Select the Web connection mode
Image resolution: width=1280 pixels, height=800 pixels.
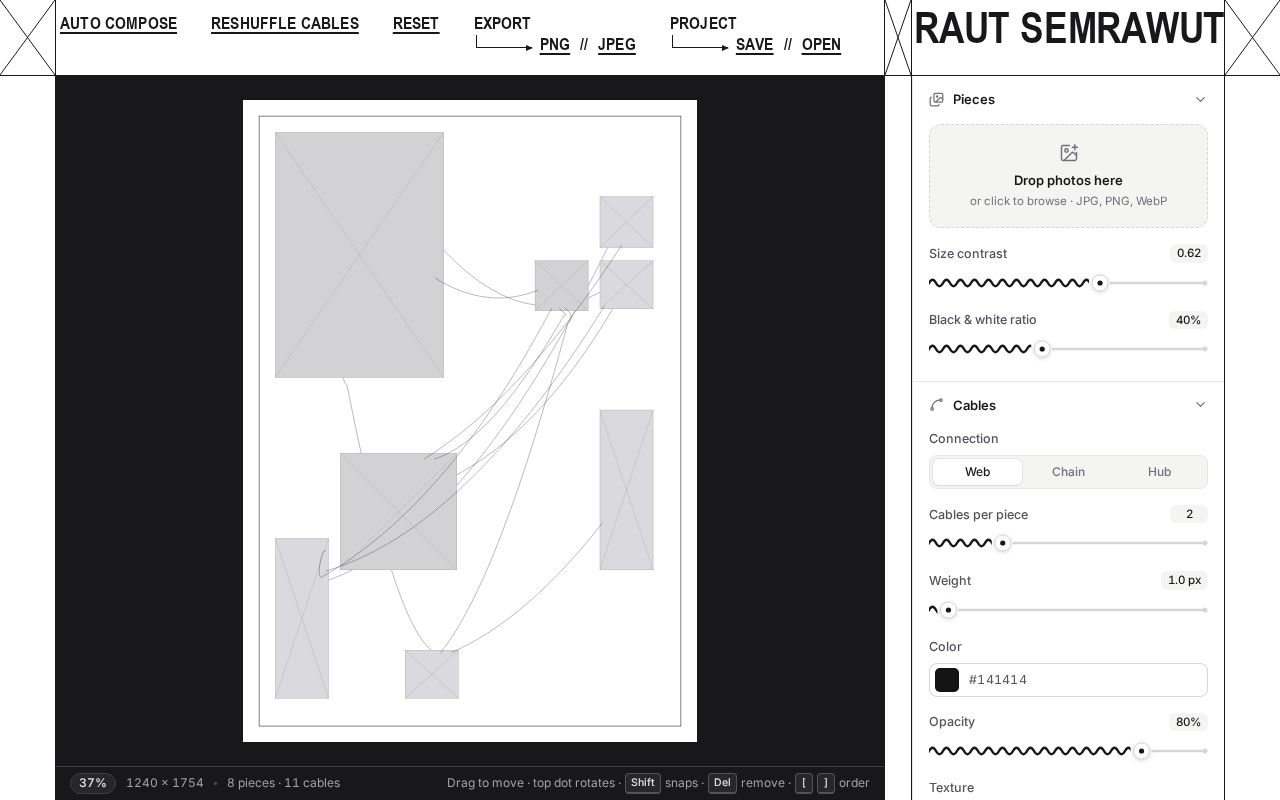coord(977,472)
